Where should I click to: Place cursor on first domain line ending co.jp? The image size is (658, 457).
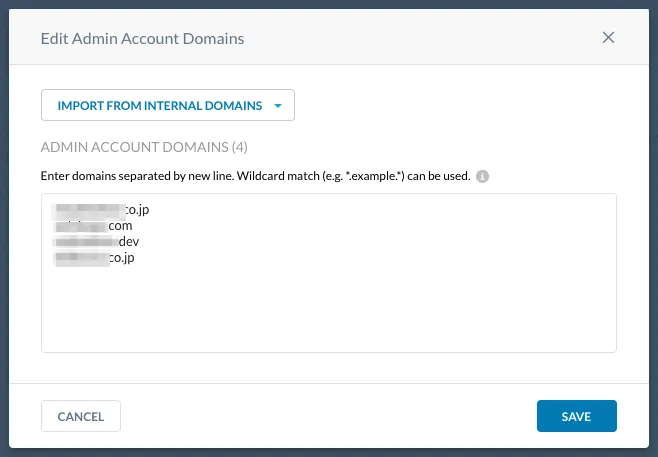pyautogui.click(x=136, y=210)
